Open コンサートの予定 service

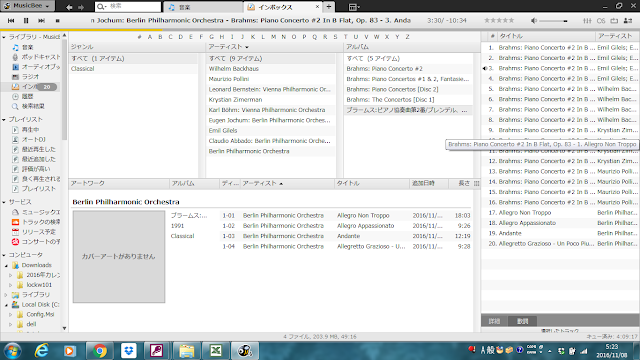[41, 241]
